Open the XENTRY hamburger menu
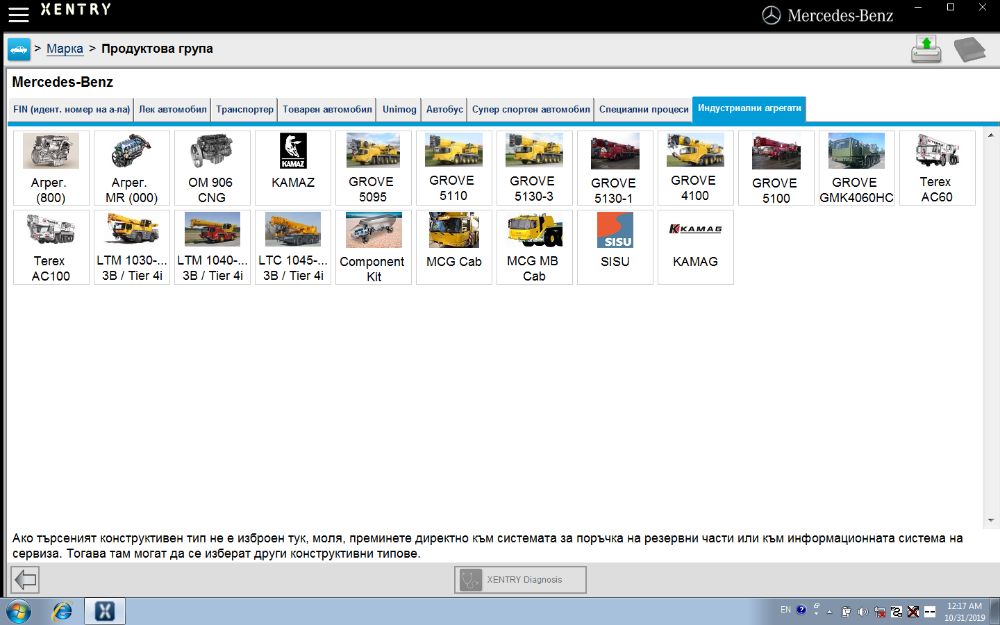This screenshot has width=1000, height=625. pos(18,14)
